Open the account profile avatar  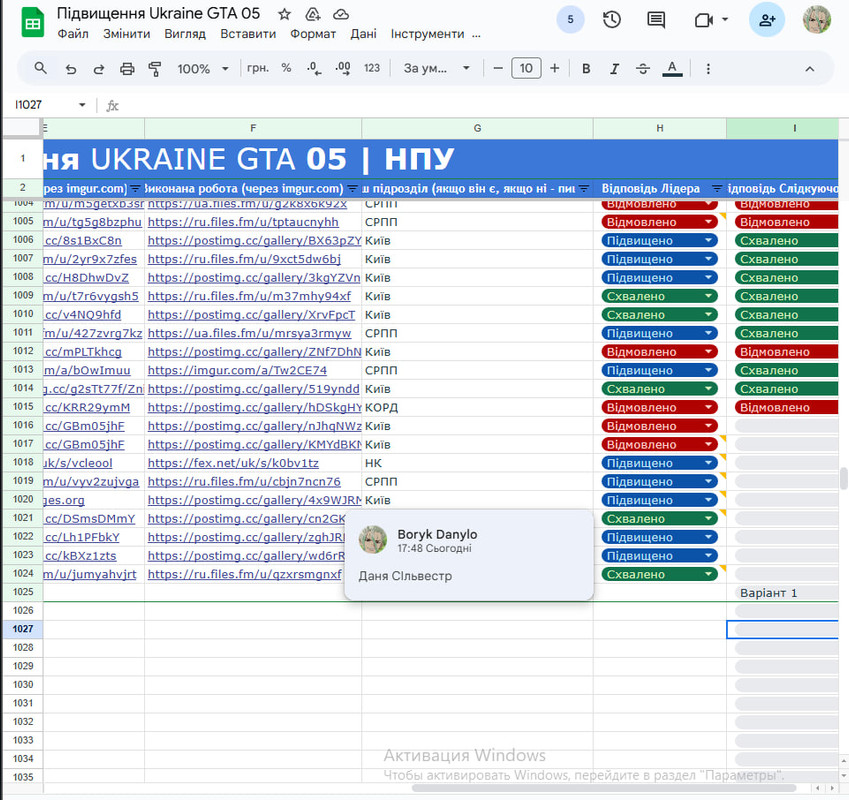click(817, 20)
